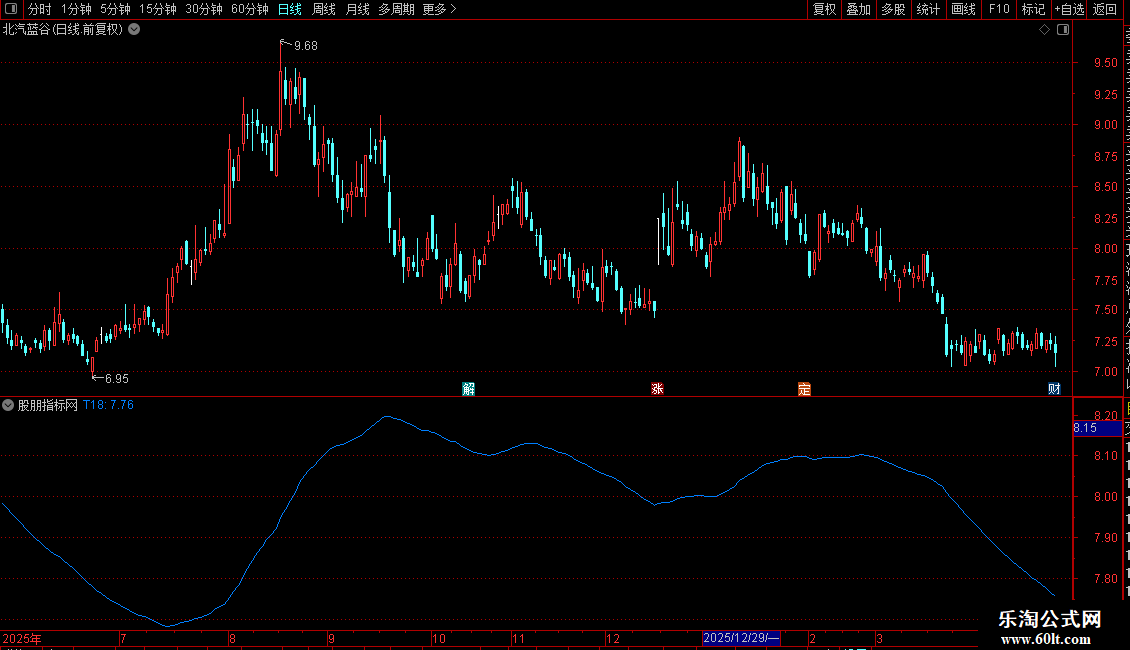The image size is (1130, 650).
Task: Click the 7.00 price axis label
Action: click(x=1105, y=372)
